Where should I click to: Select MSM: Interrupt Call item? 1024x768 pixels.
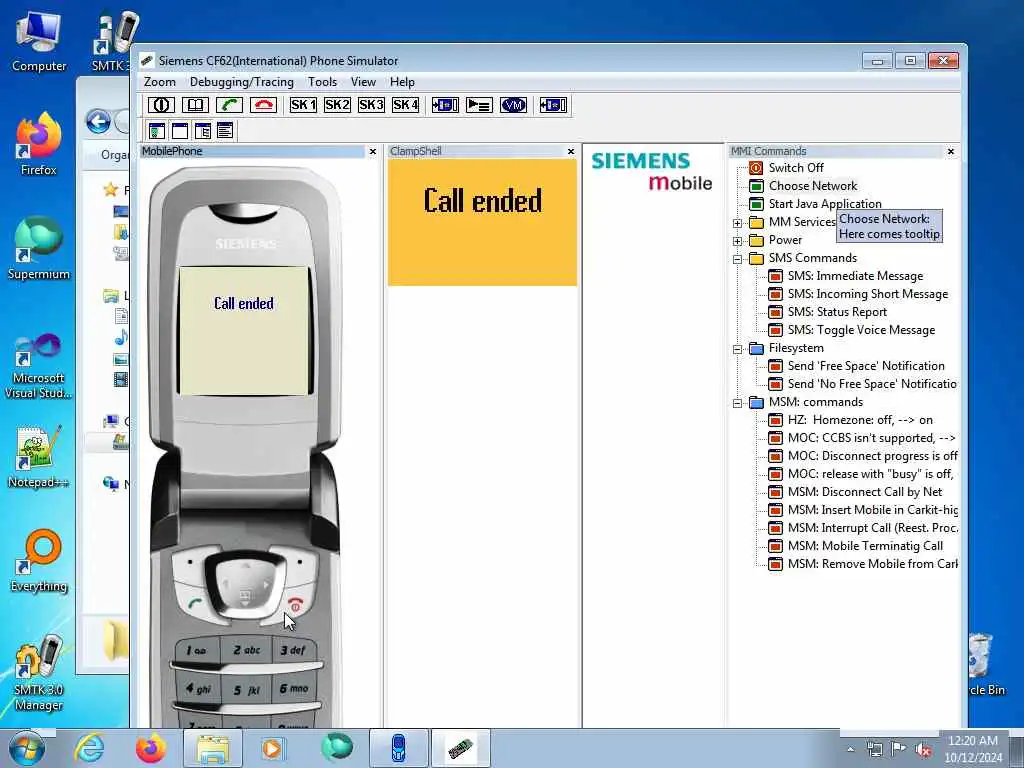click(872, 528)
